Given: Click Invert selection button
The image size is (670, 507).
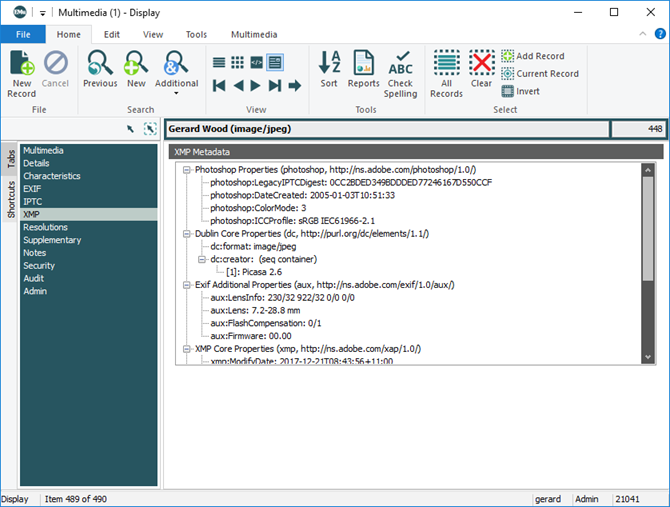Looking at the screenshot, I should pyautogui.click(x=520, y=91).
